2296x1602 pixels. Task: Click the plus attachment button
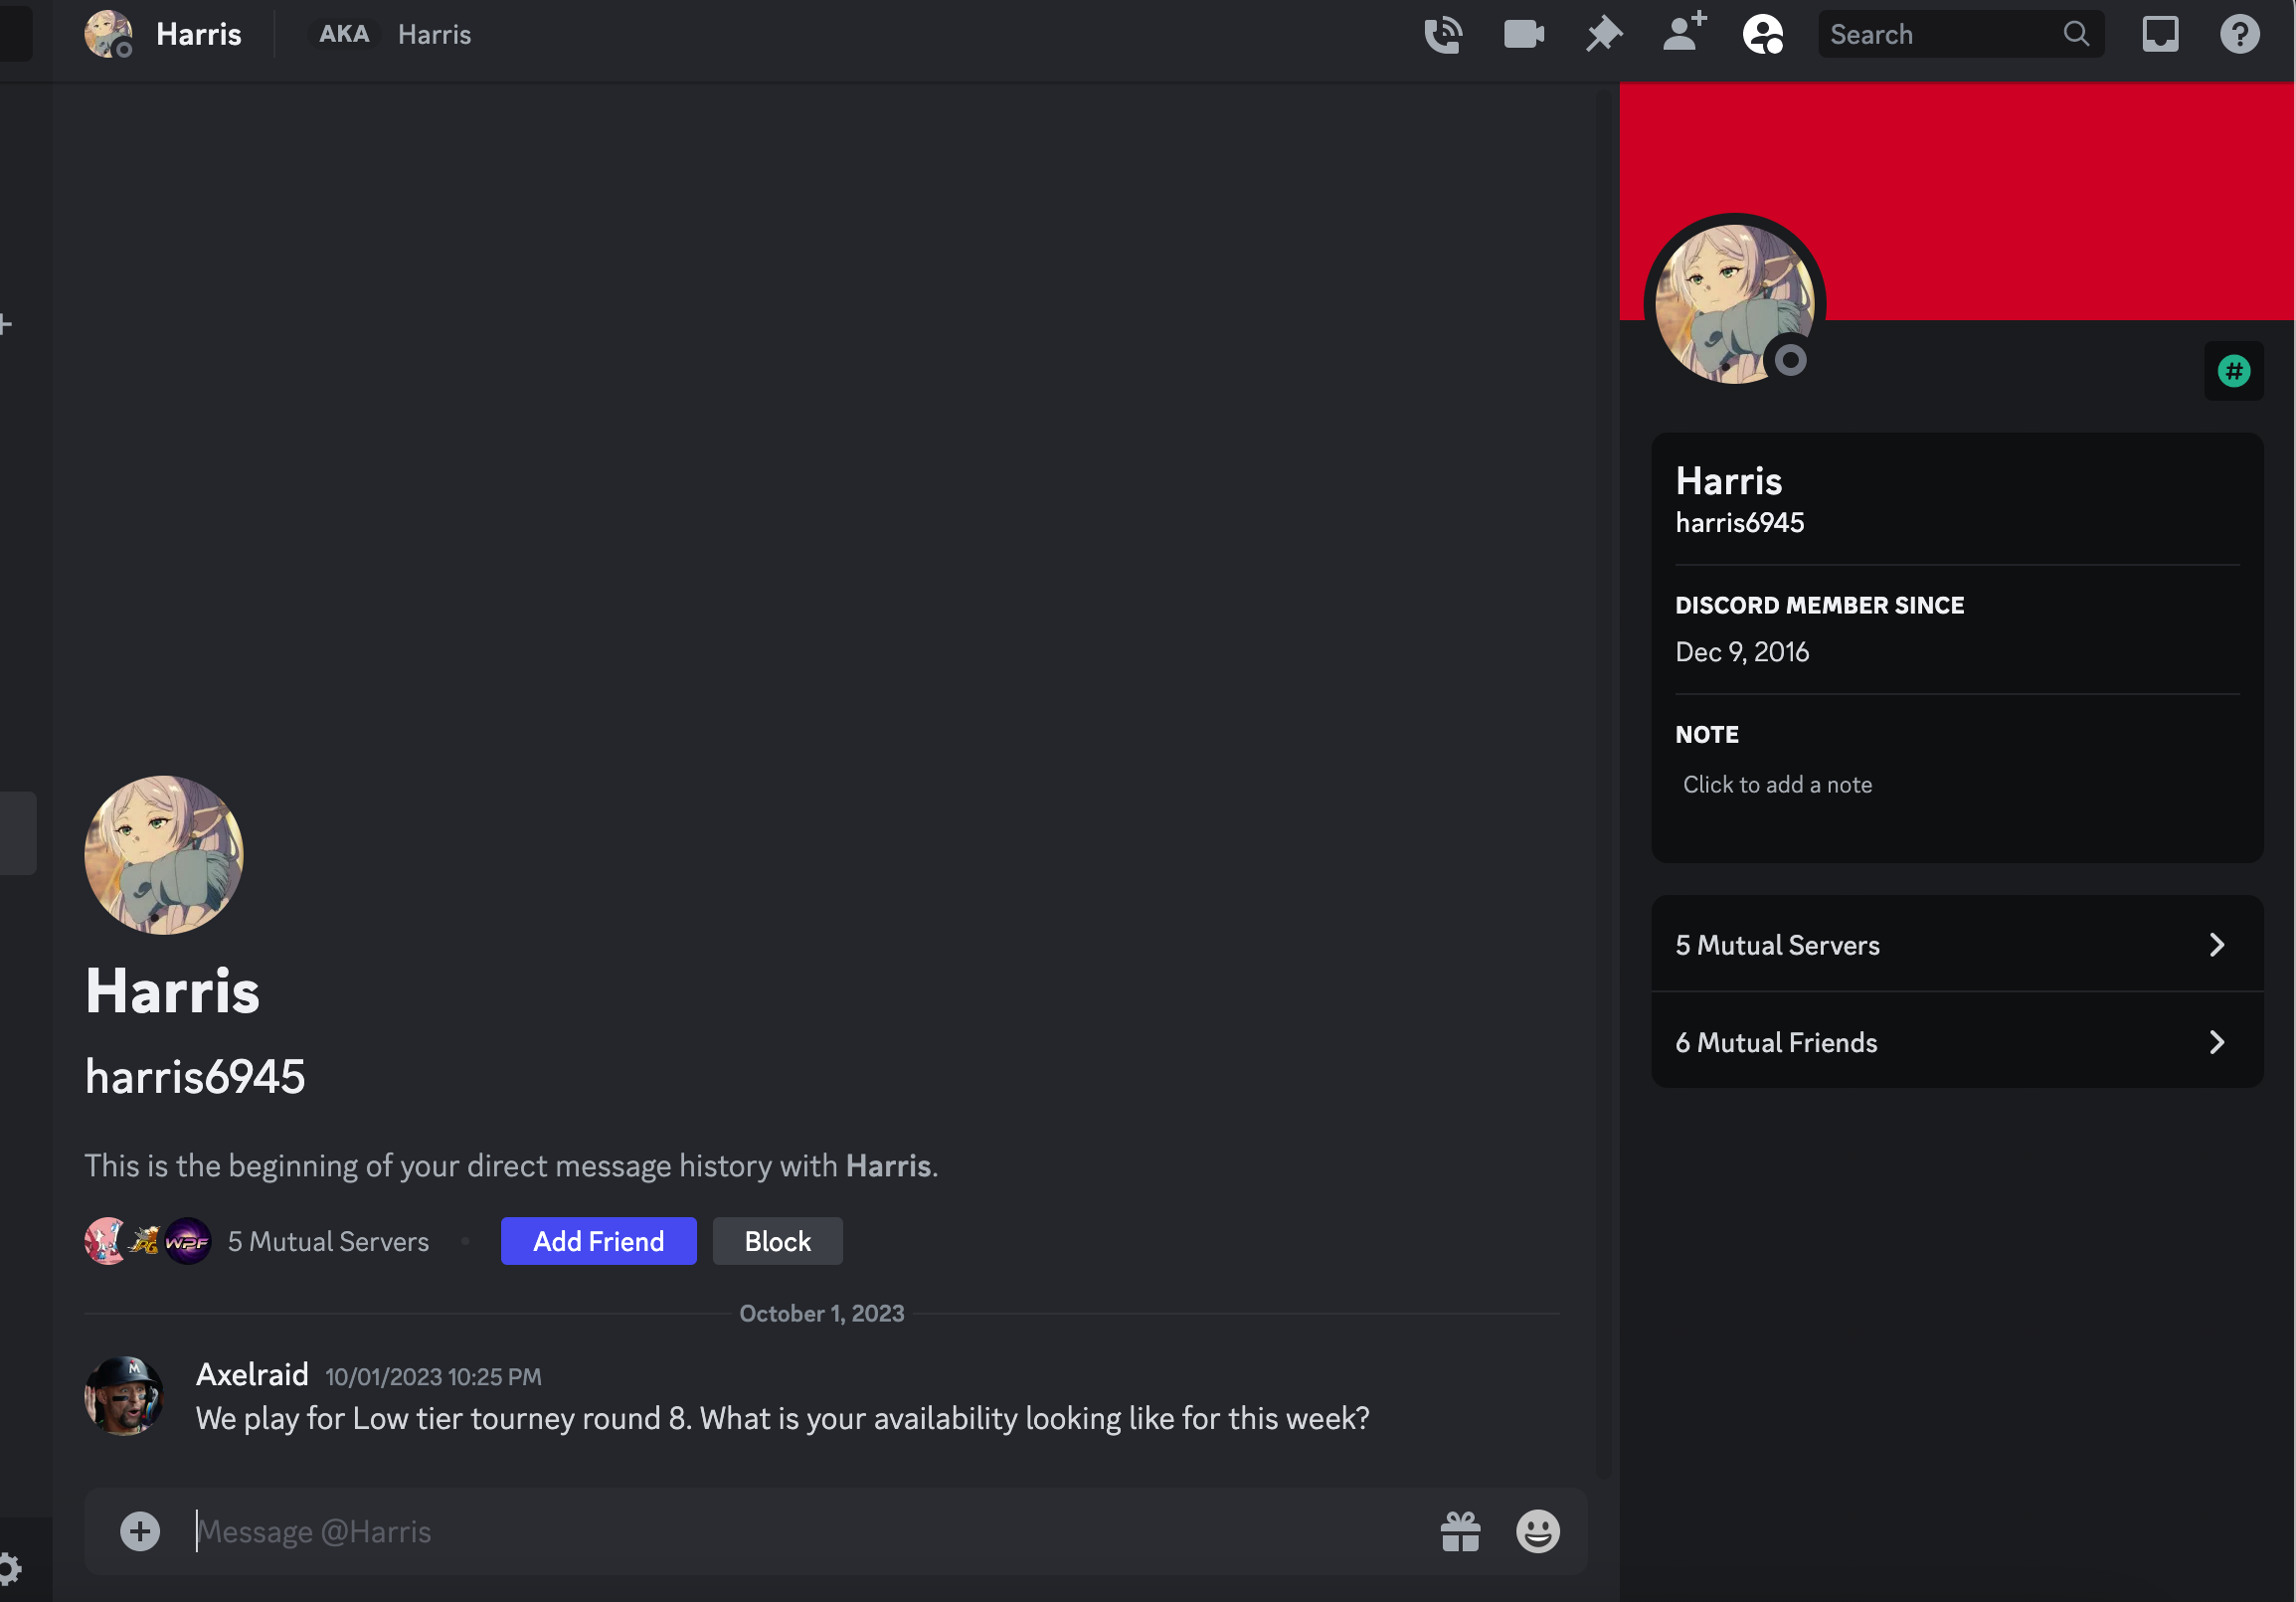coord(140,1531)
